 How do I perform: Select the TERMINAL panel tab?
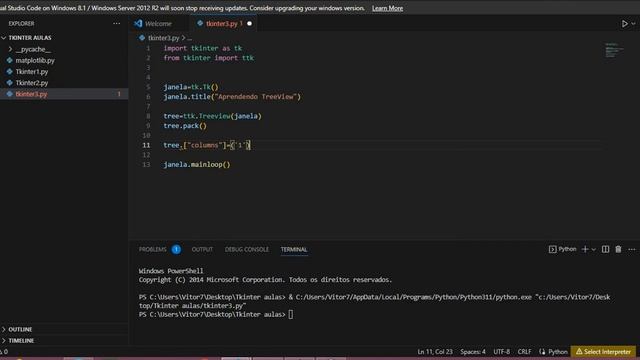(x=294, y=249)
